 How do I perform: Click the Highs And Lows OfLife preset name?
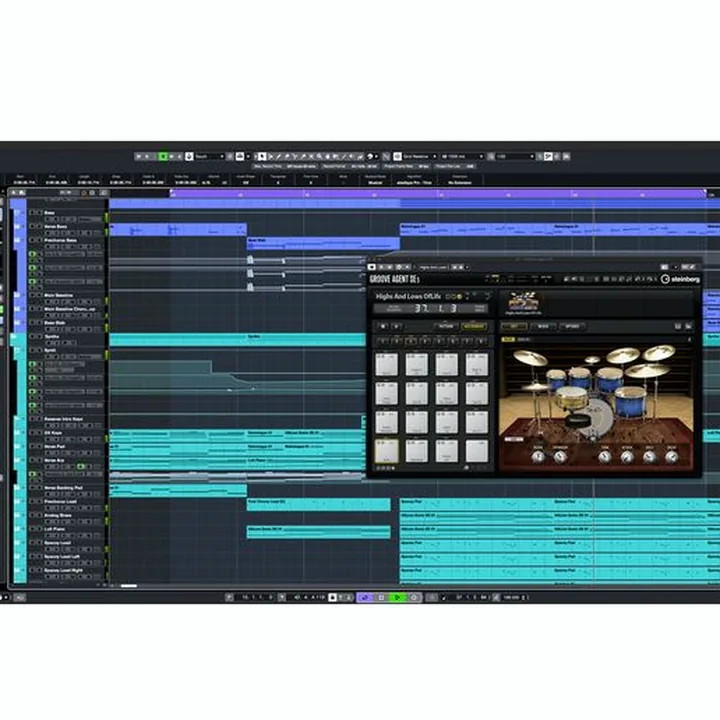point(408,296)
